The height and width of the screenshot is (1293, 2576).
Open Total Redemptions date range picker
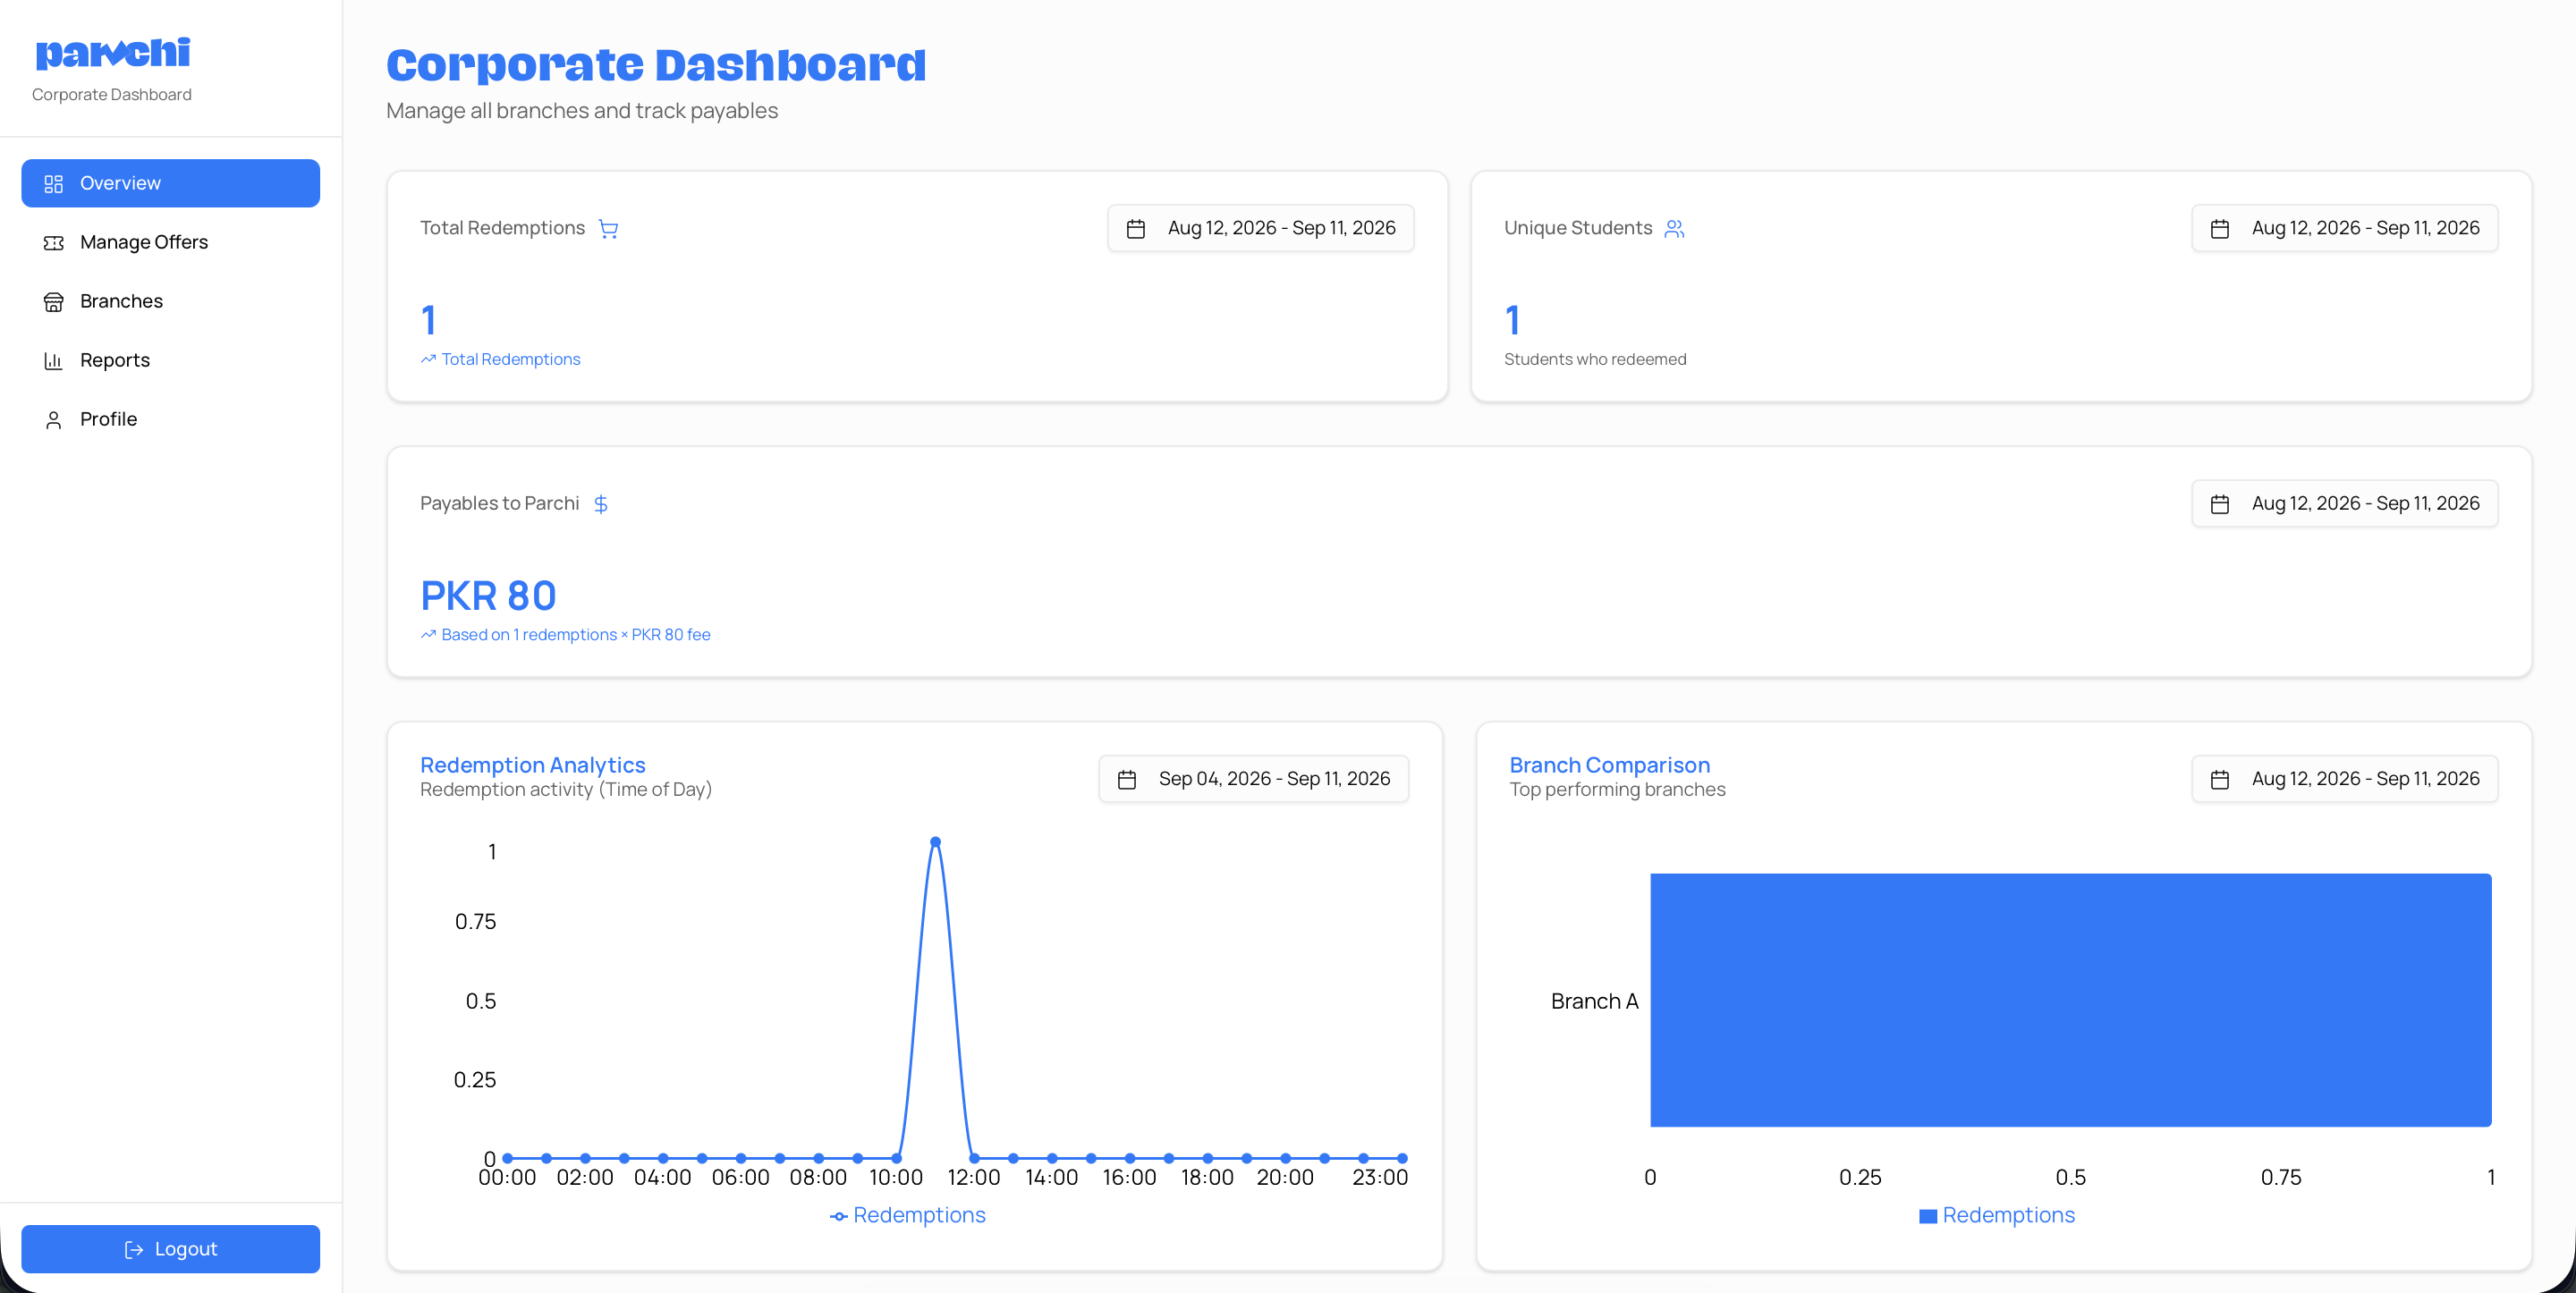pyautogui.click(x=1261, y=228)
